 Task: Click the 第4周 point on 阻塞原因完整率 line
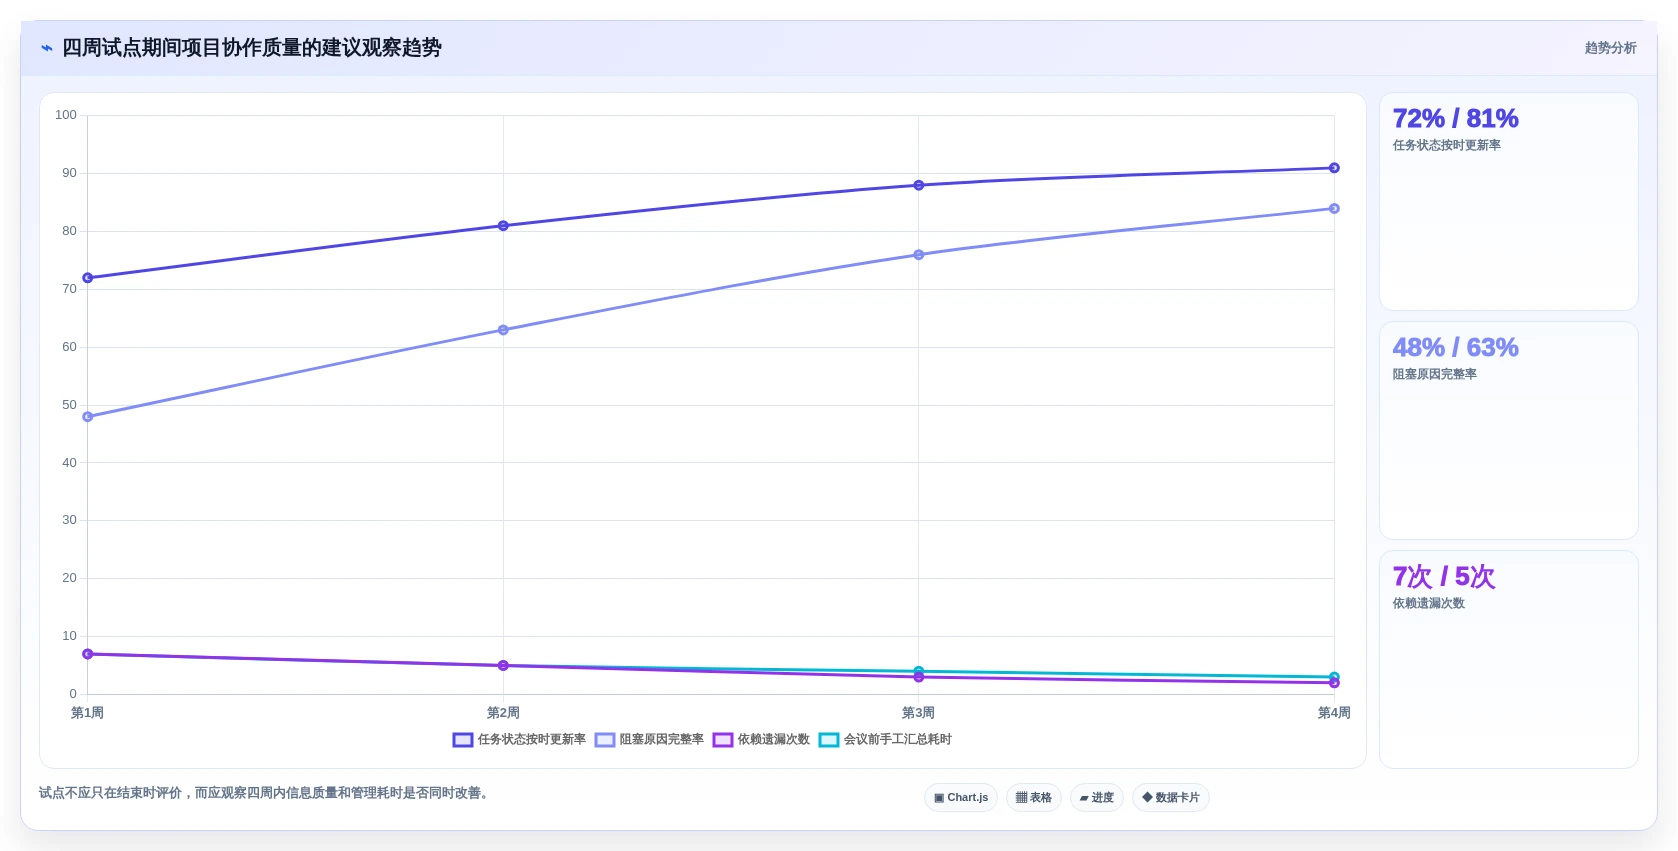point(1334,209)
